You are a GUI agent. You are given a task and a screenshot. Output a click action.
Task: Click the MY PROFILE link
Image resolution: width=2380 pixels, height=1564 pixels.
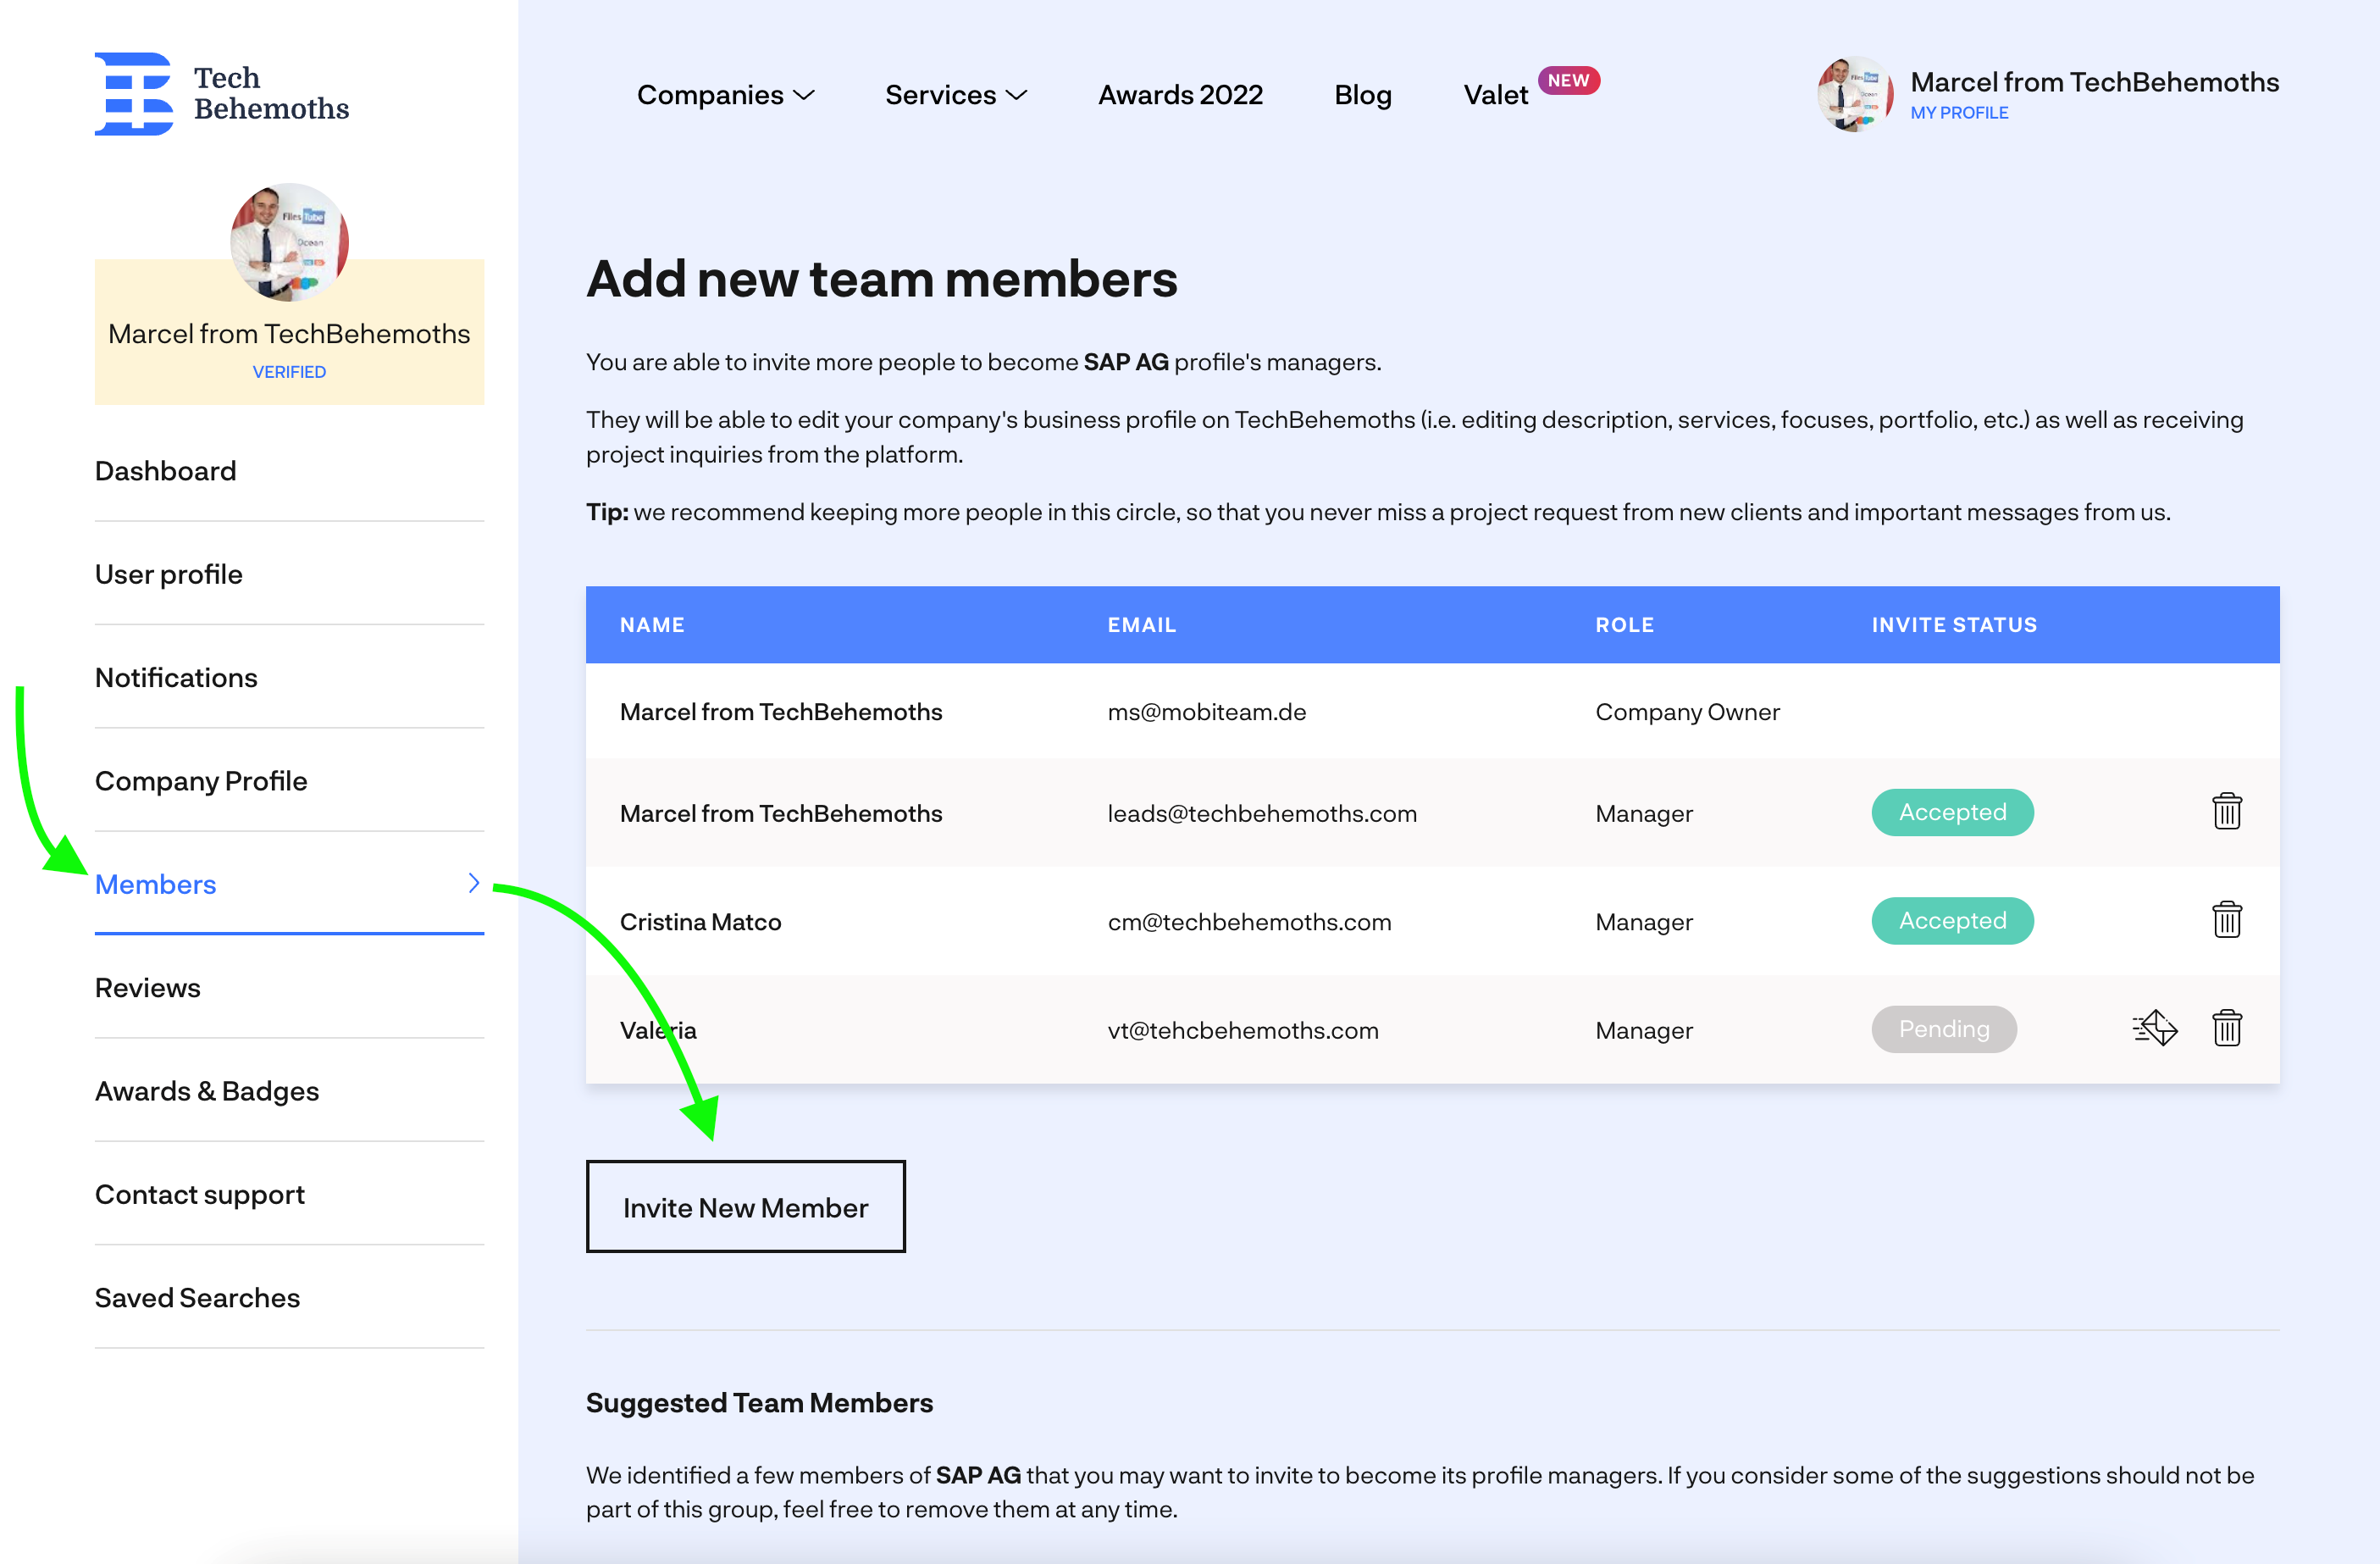pyautogui.click(x=1959, y=113)
